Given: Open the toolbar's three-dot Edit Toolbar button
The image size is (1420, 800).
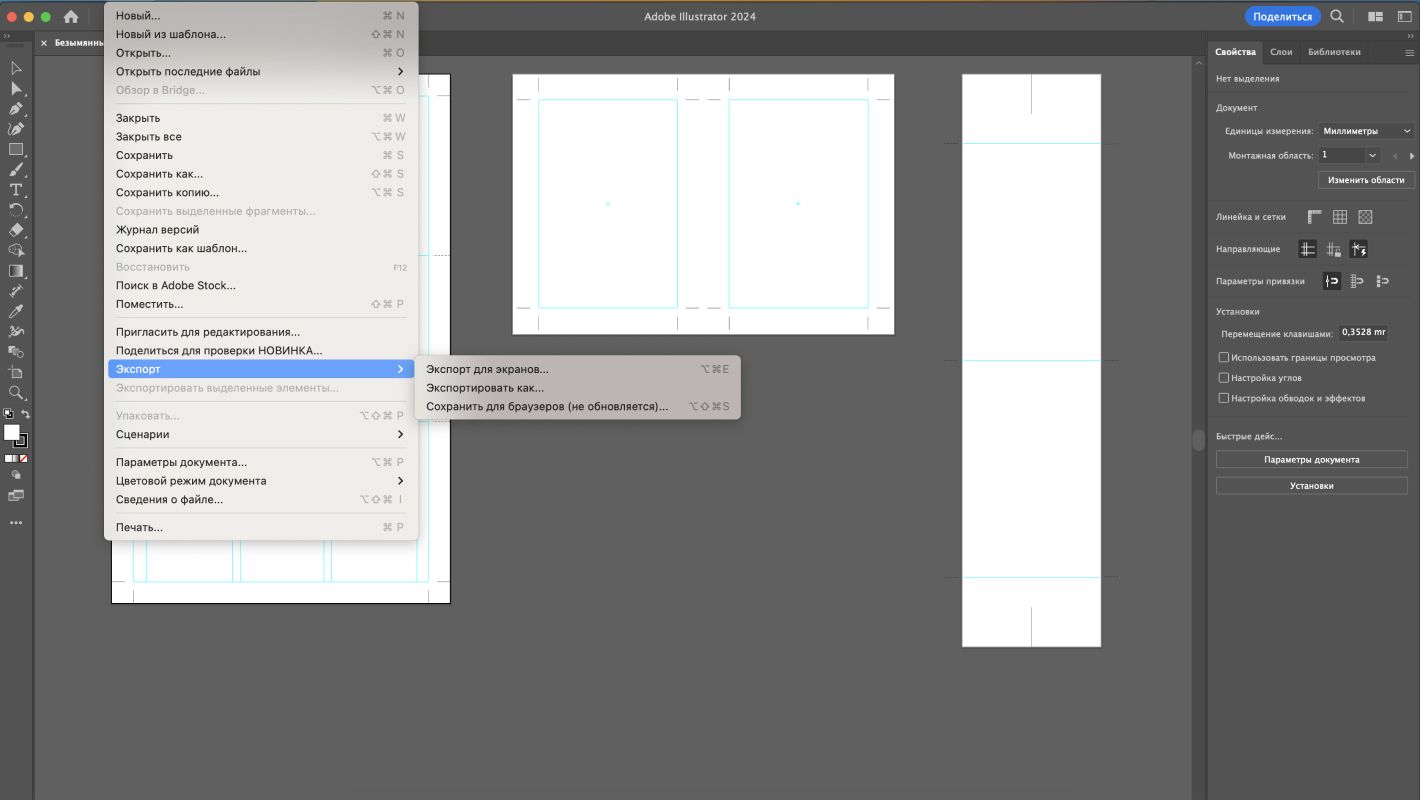Looking at the screenshot, I should (16, 522).
